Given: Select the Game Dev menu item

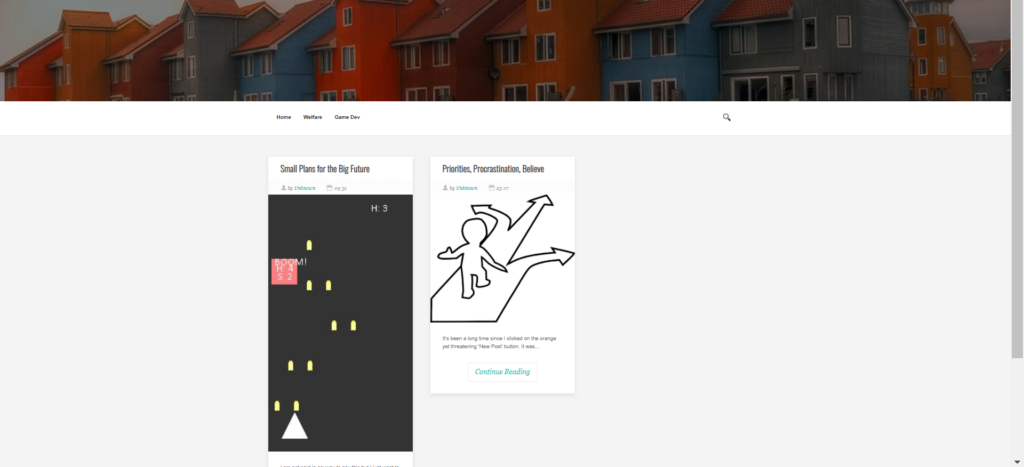Looking at the screenshot, I should pyautogui.click(x=347, y=118).
